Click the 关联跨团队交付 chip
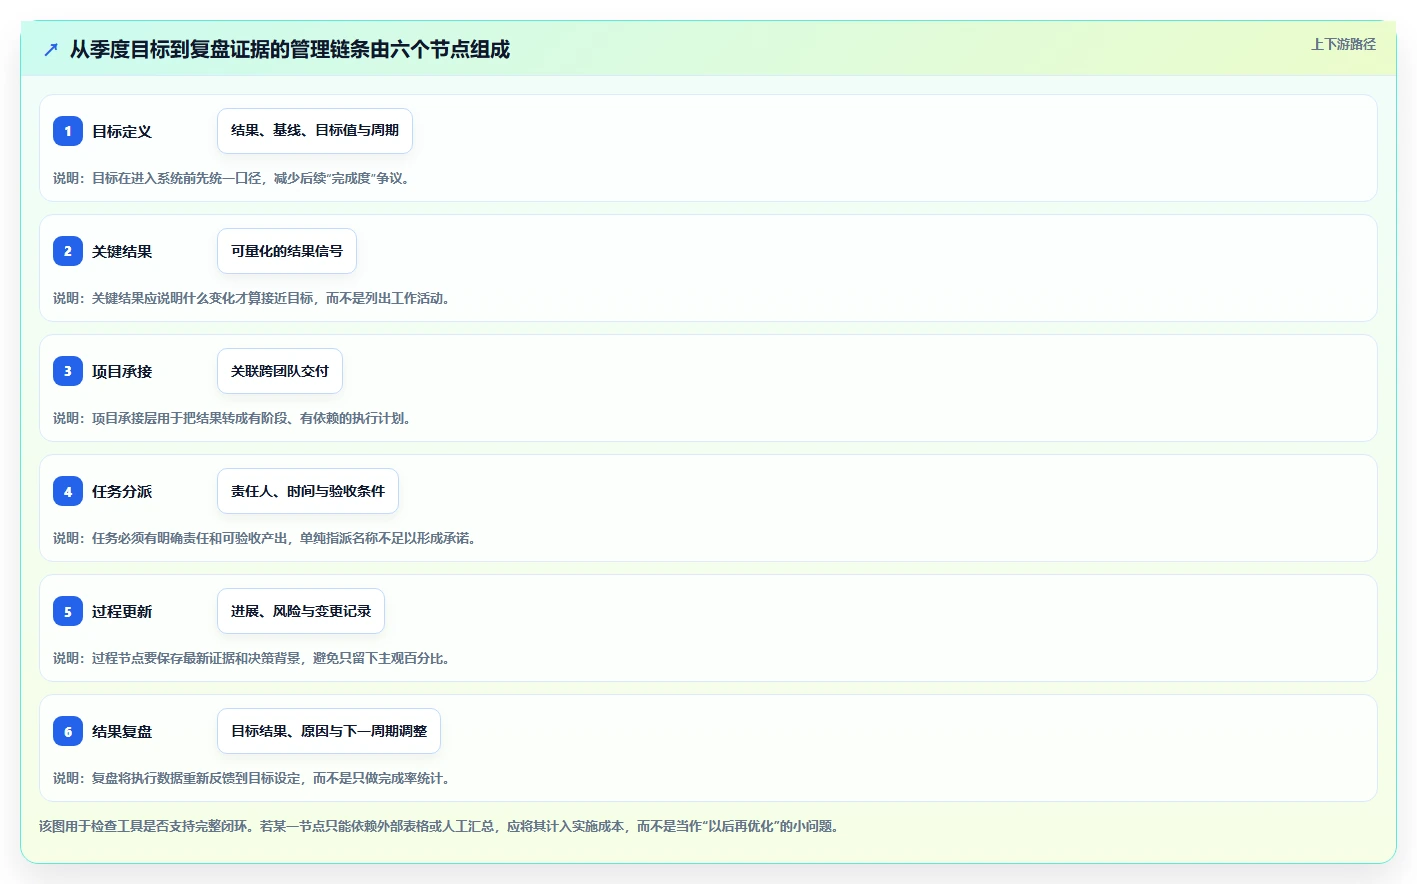 280,371
